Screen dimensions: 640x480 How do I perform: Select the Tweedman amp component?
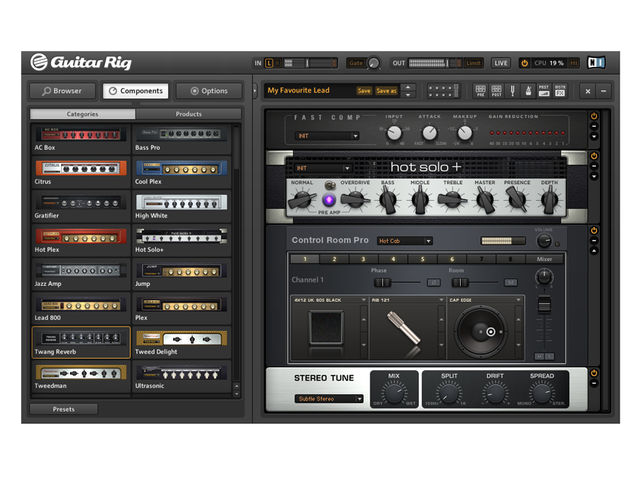(81, 377)
